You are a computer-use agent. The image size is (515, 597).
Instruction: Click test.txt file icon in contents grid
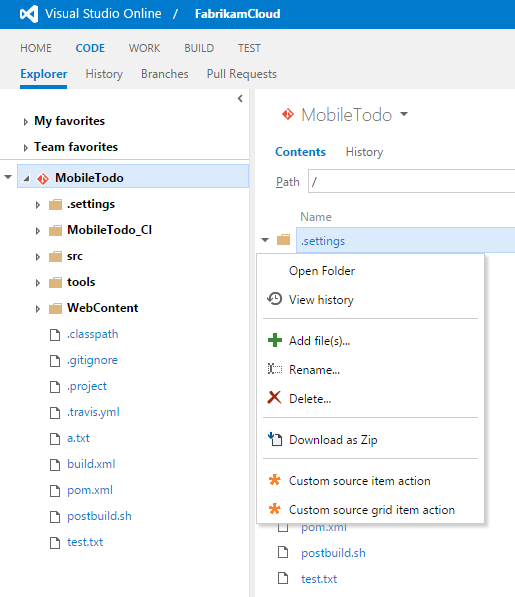pyautogui.click(x=283, y=578)
